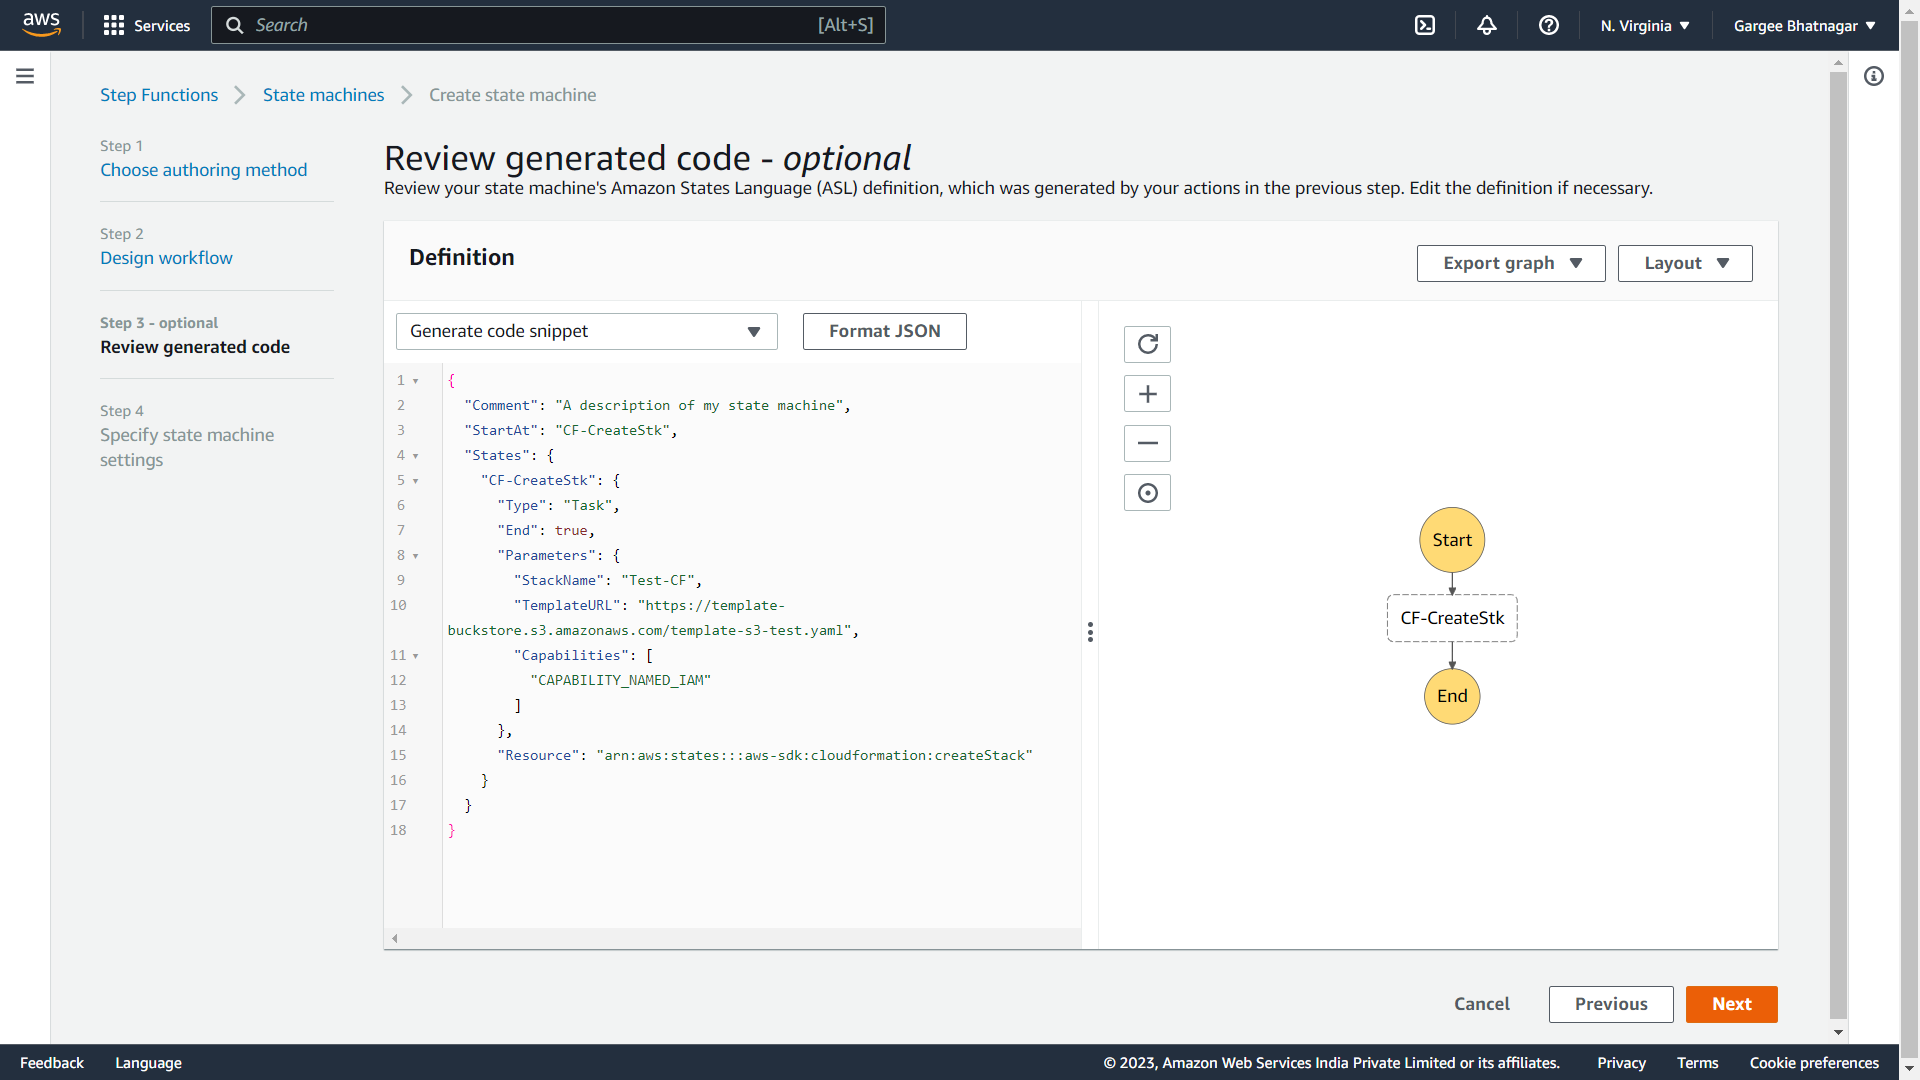Screen dimensions: 1920x1080
Task: Open the help question mark icon
Action: pyautogui.click(x=1549, y=26)
